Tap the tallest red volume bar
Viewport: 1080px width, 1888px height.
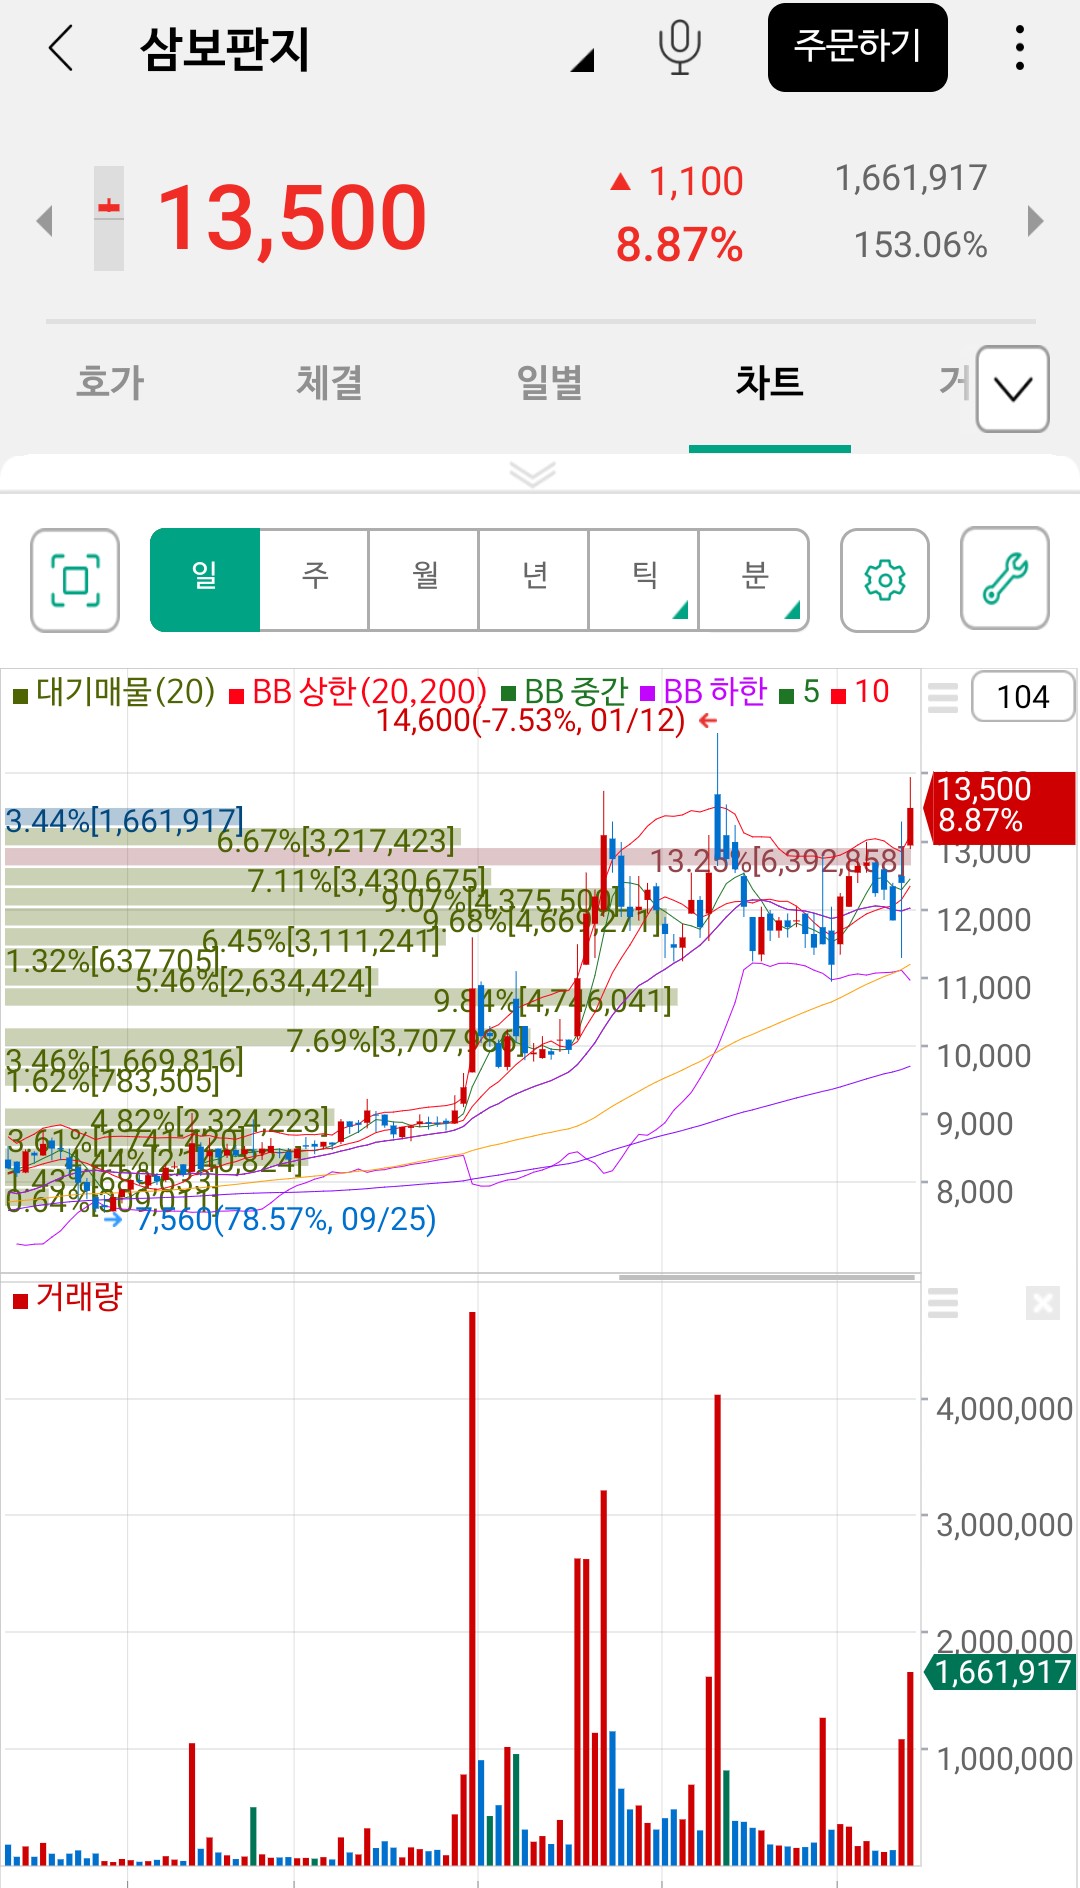(x=472, y=1588)
